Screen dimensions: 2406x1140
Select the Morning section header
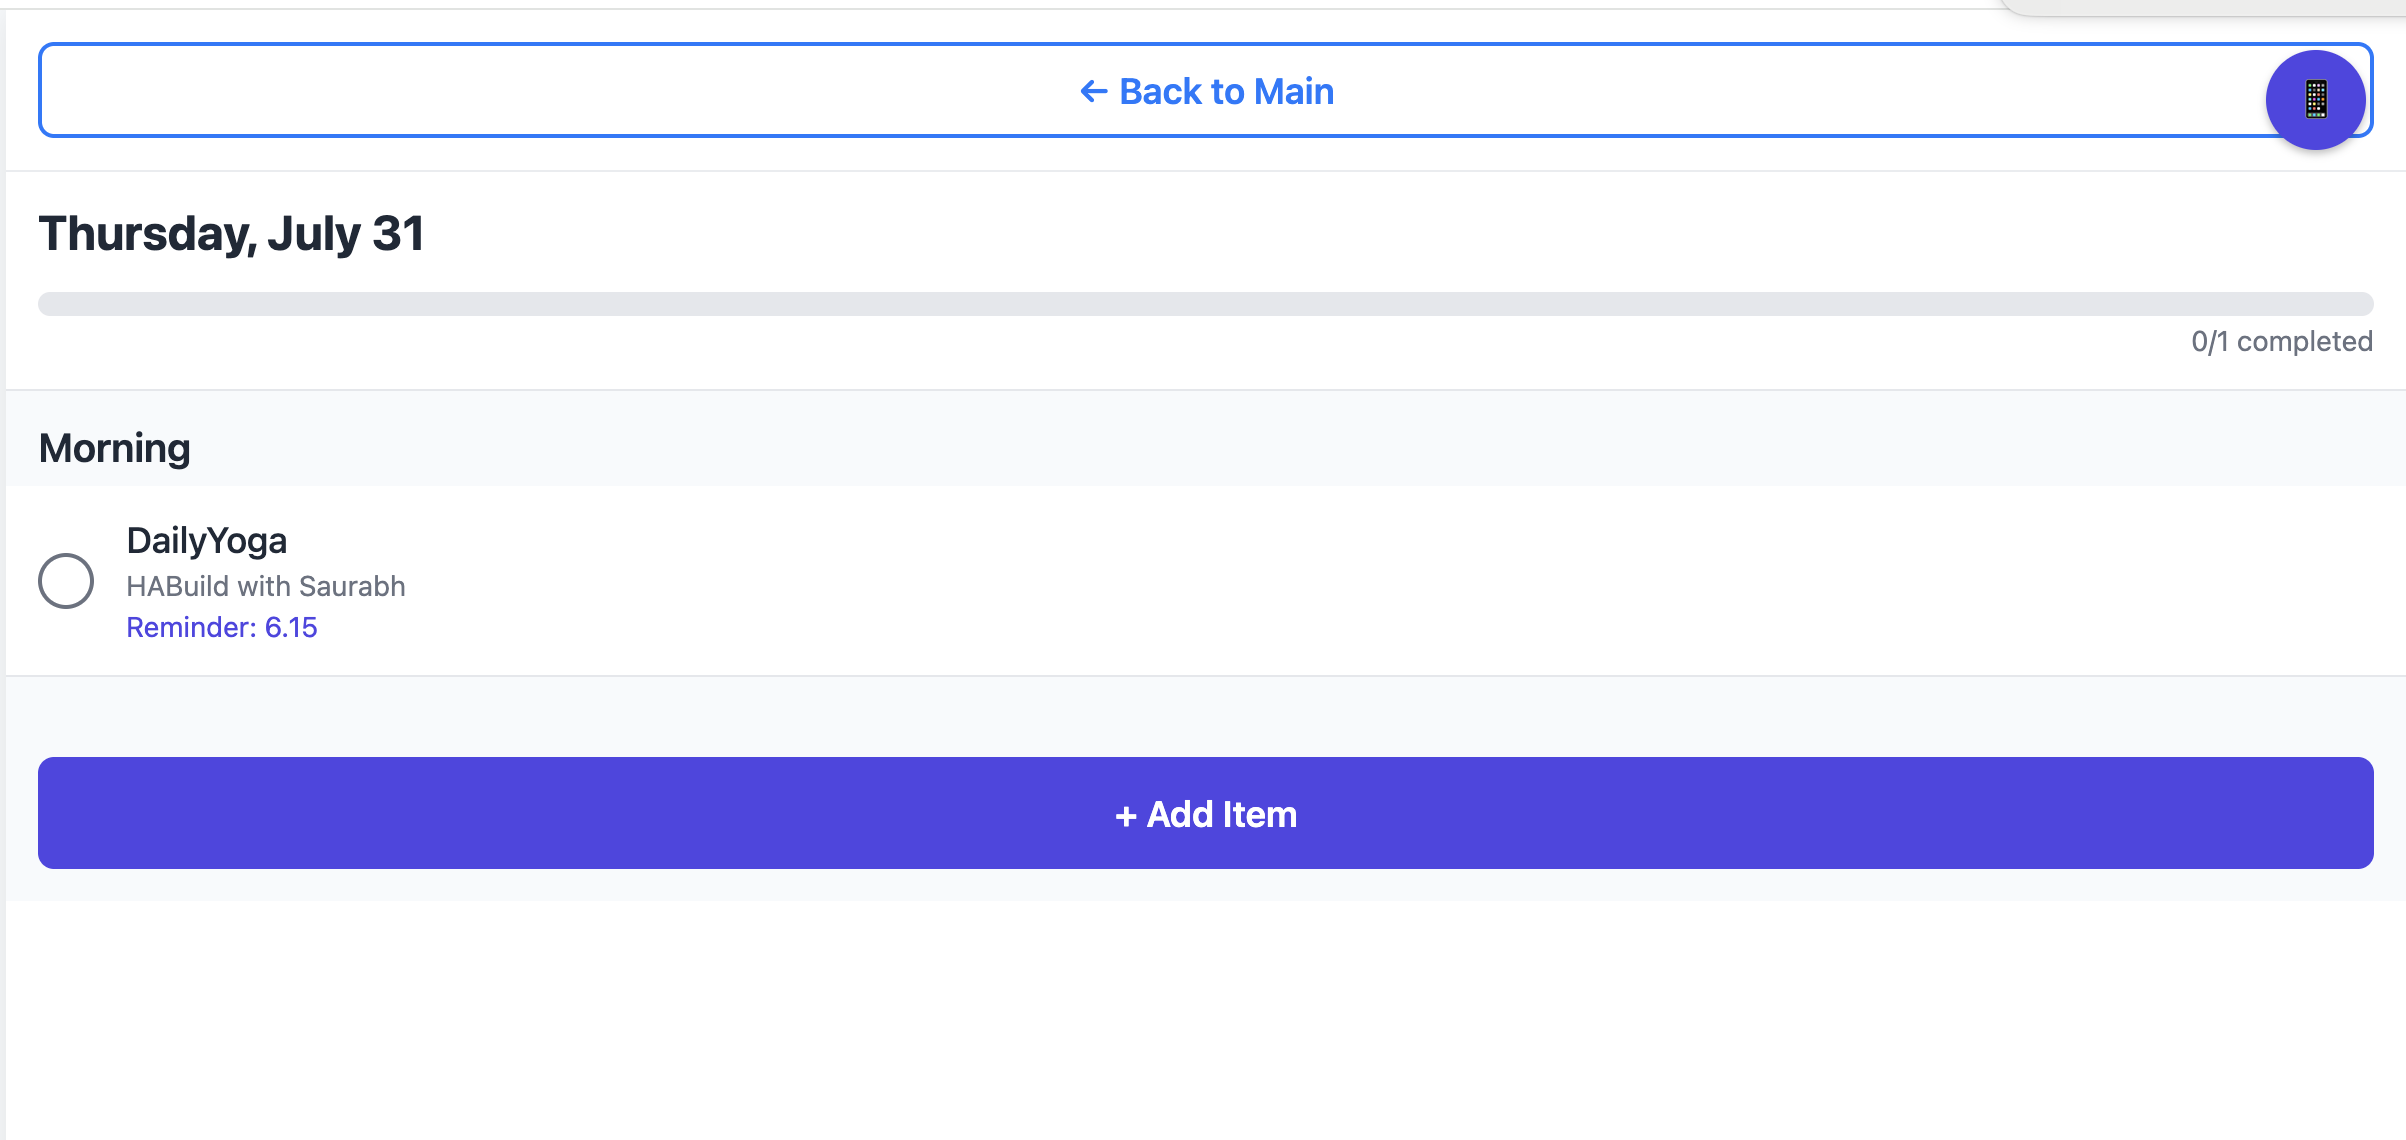[115, 448]
